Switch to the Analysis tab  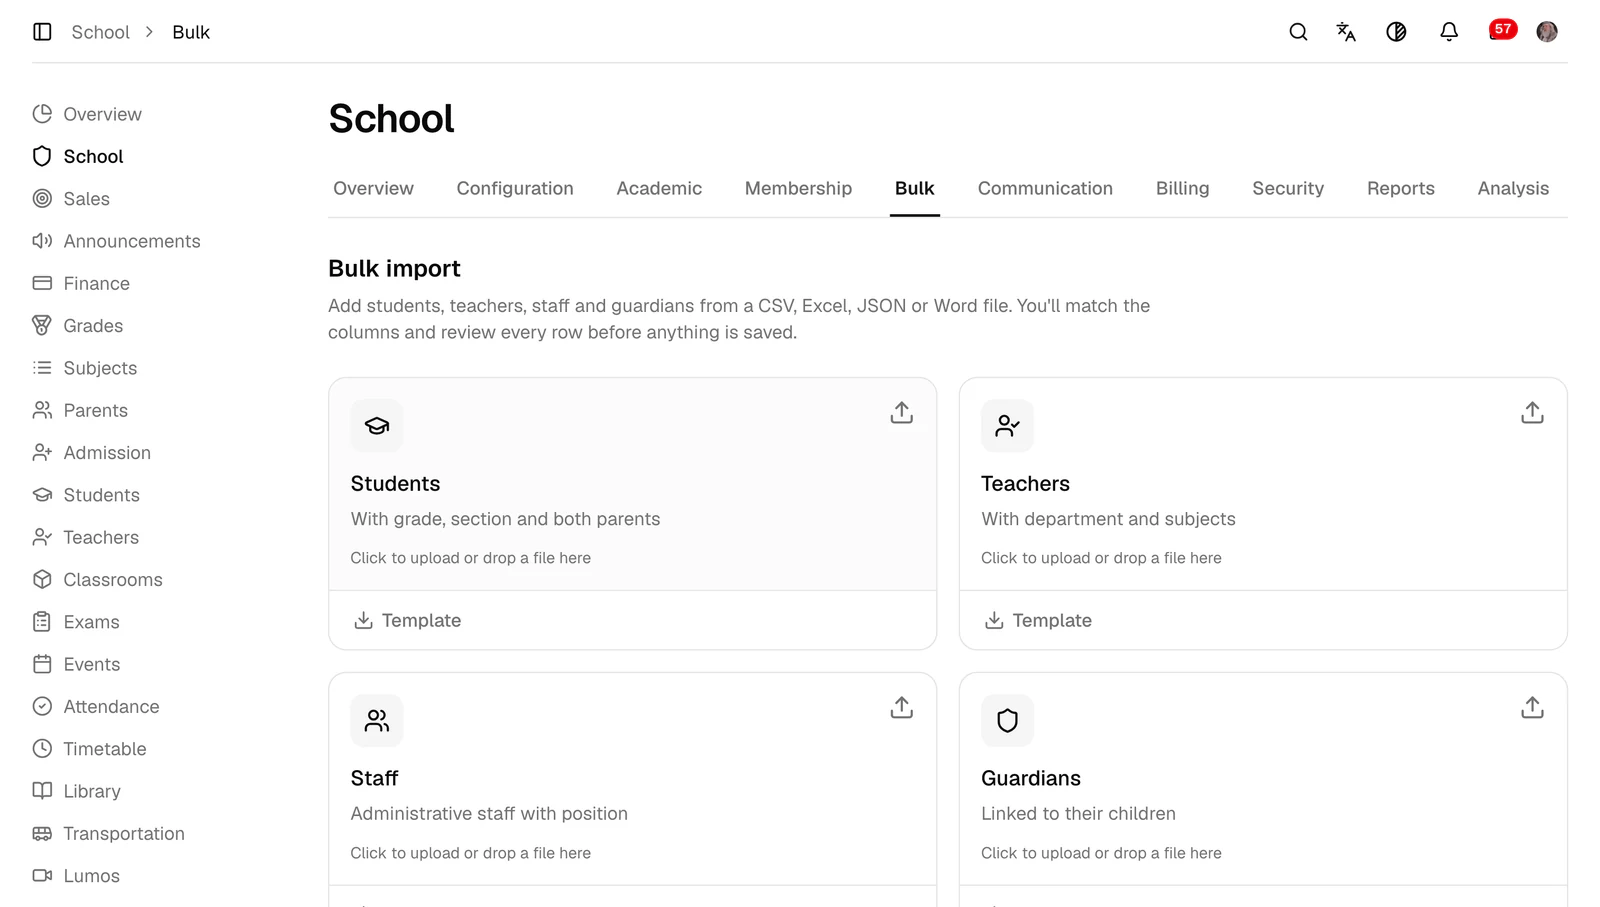[1513, 189]
